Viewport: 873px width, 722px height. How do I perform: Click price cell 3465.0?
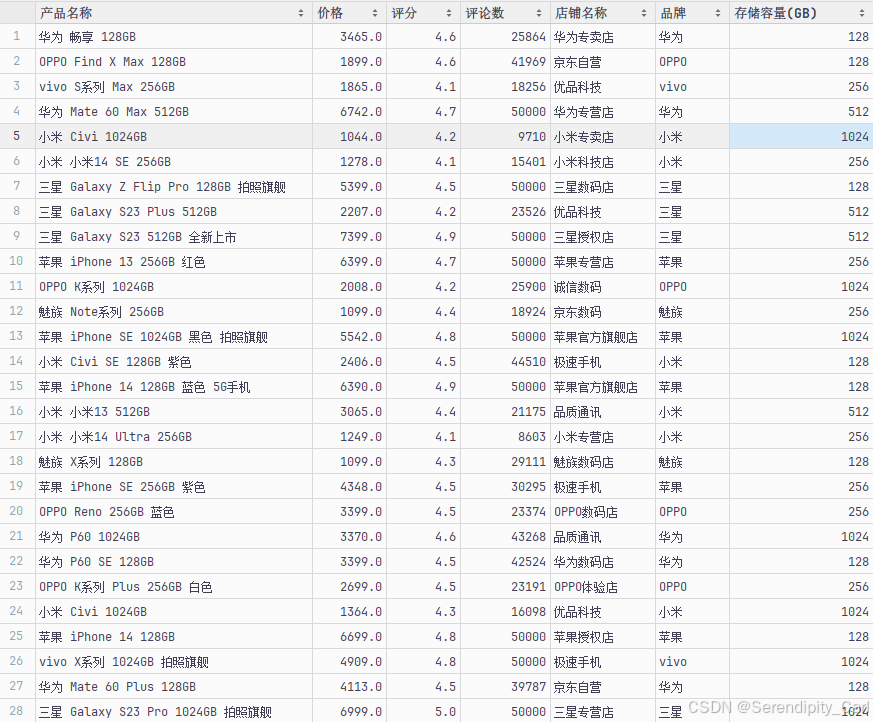click(349, 37)
